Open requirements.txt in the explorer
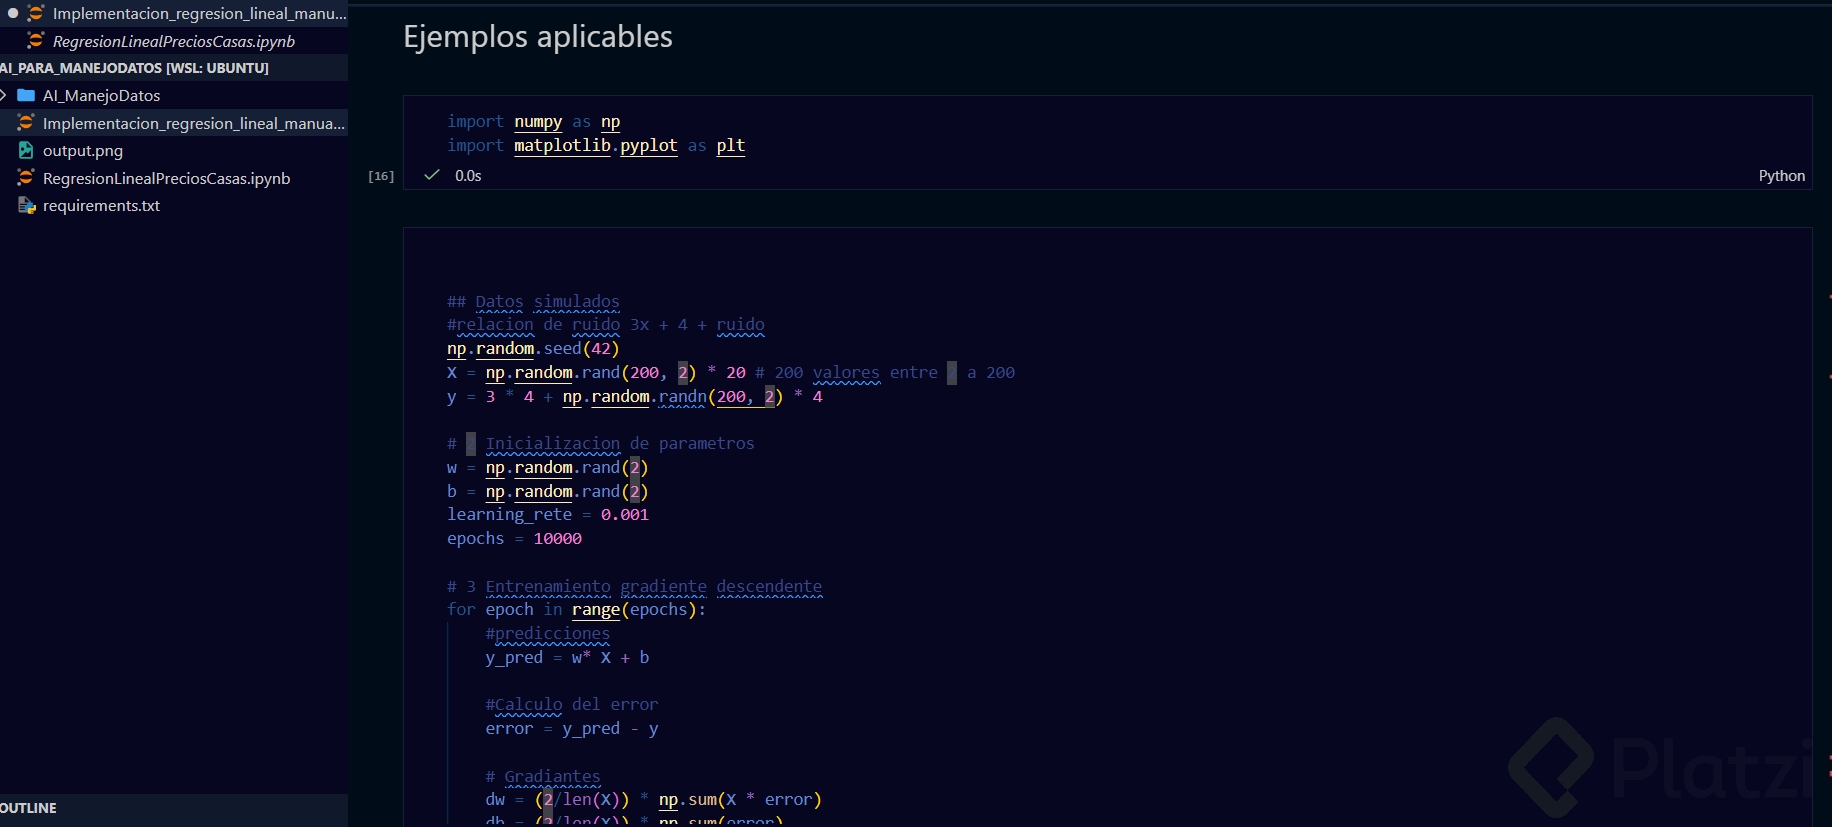This screenshot has height=827, width=1832. [x=101, y=205]
